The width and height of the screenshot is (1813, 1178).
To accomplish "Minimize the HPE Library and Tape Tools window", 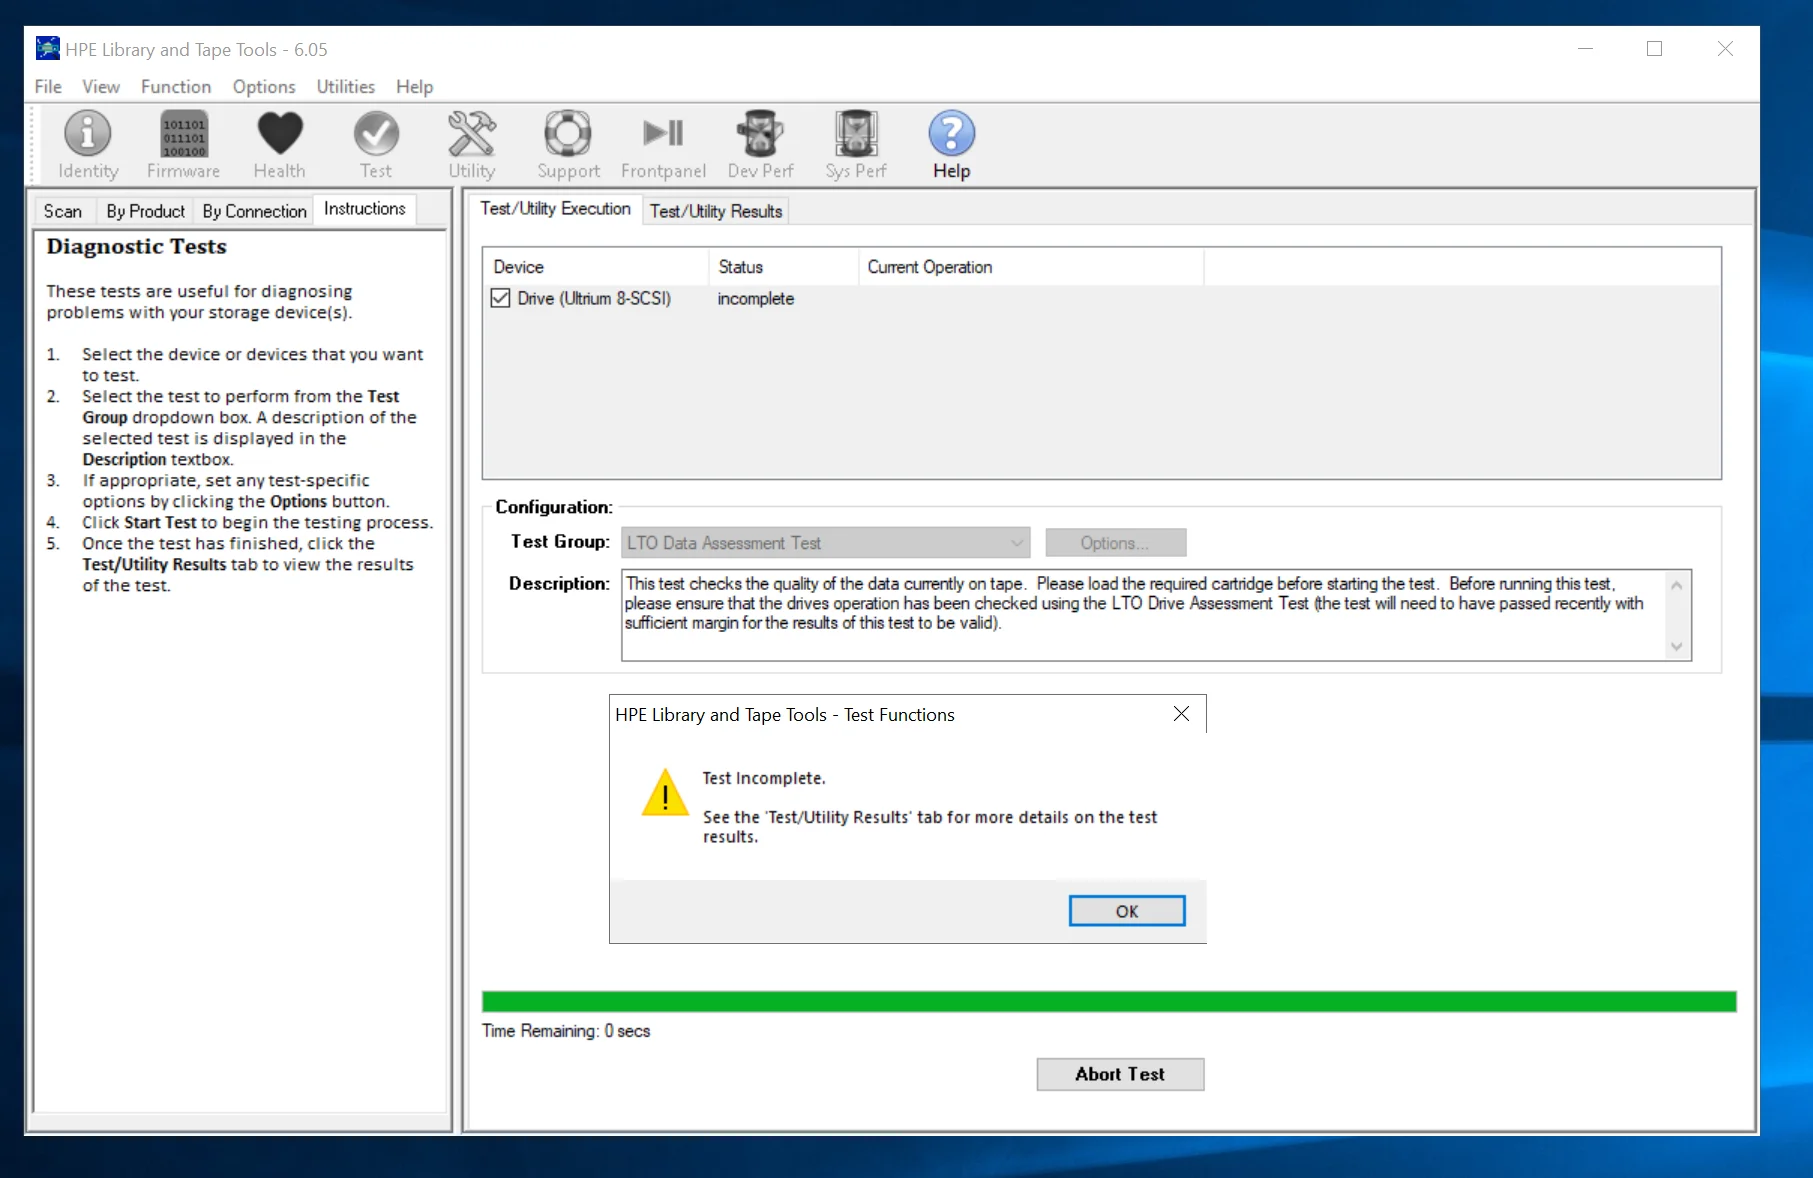I will 1585,48.
